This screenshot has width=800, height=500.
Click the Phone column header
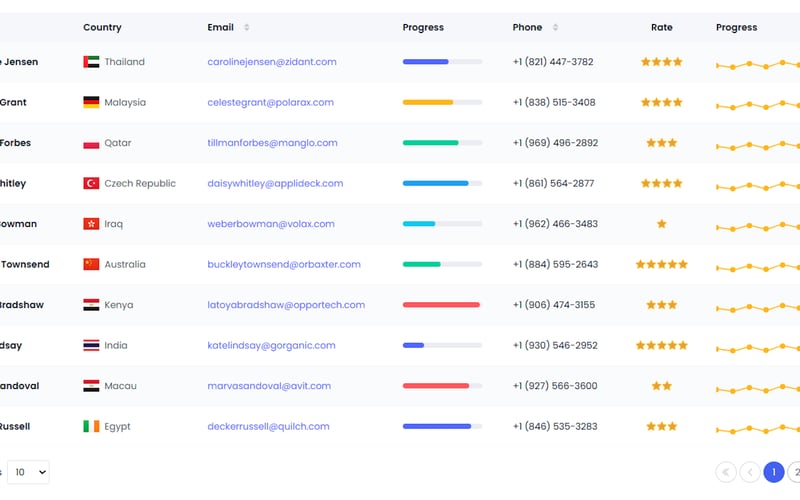(527, 28)
